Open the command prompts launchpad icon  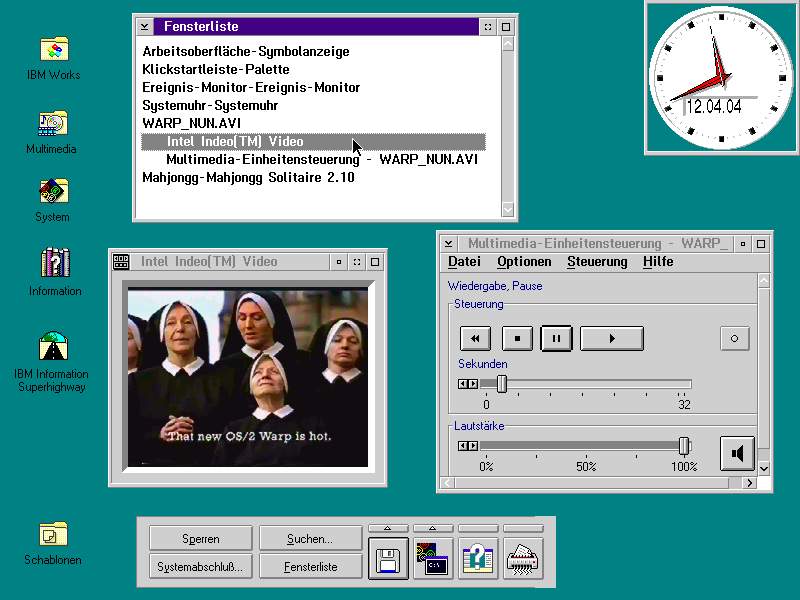click(433, 558)
